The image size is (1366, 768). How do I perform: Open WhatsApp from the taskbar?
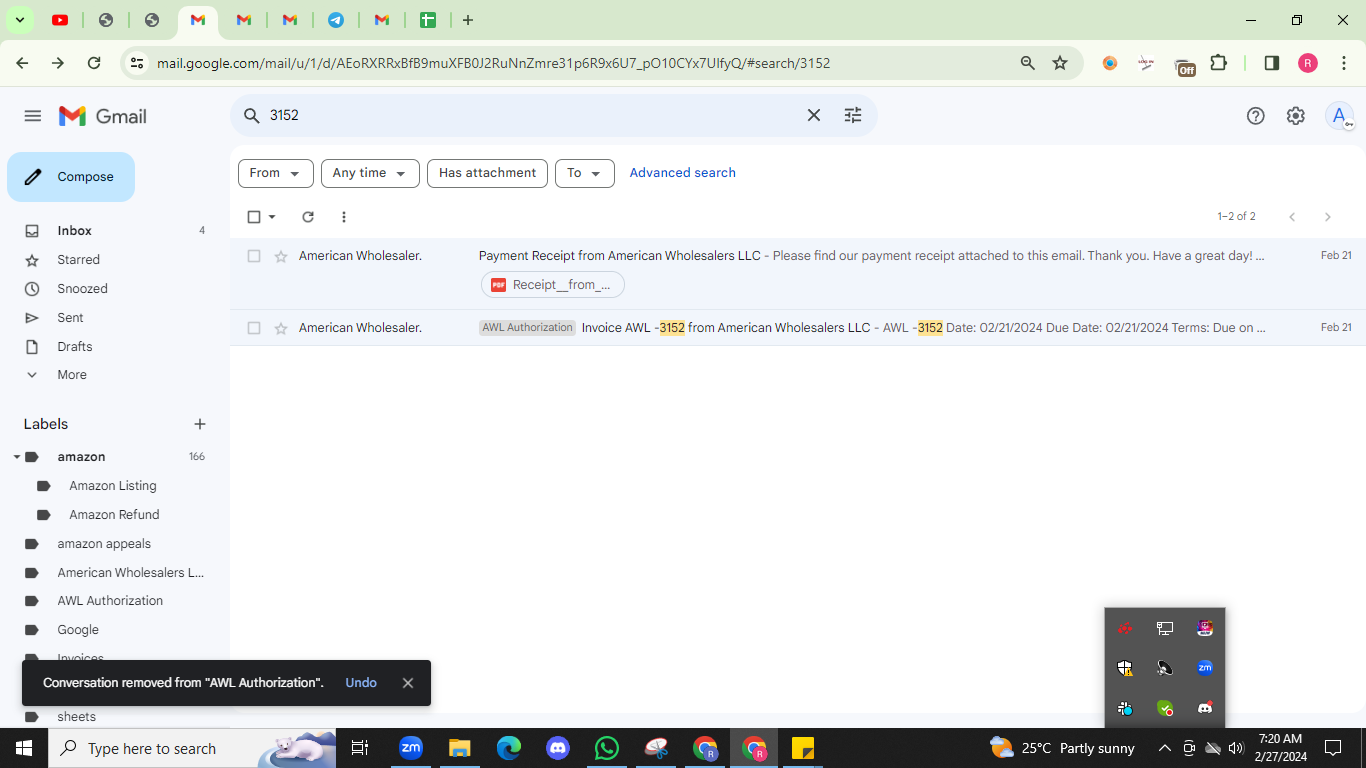[606, 748]
